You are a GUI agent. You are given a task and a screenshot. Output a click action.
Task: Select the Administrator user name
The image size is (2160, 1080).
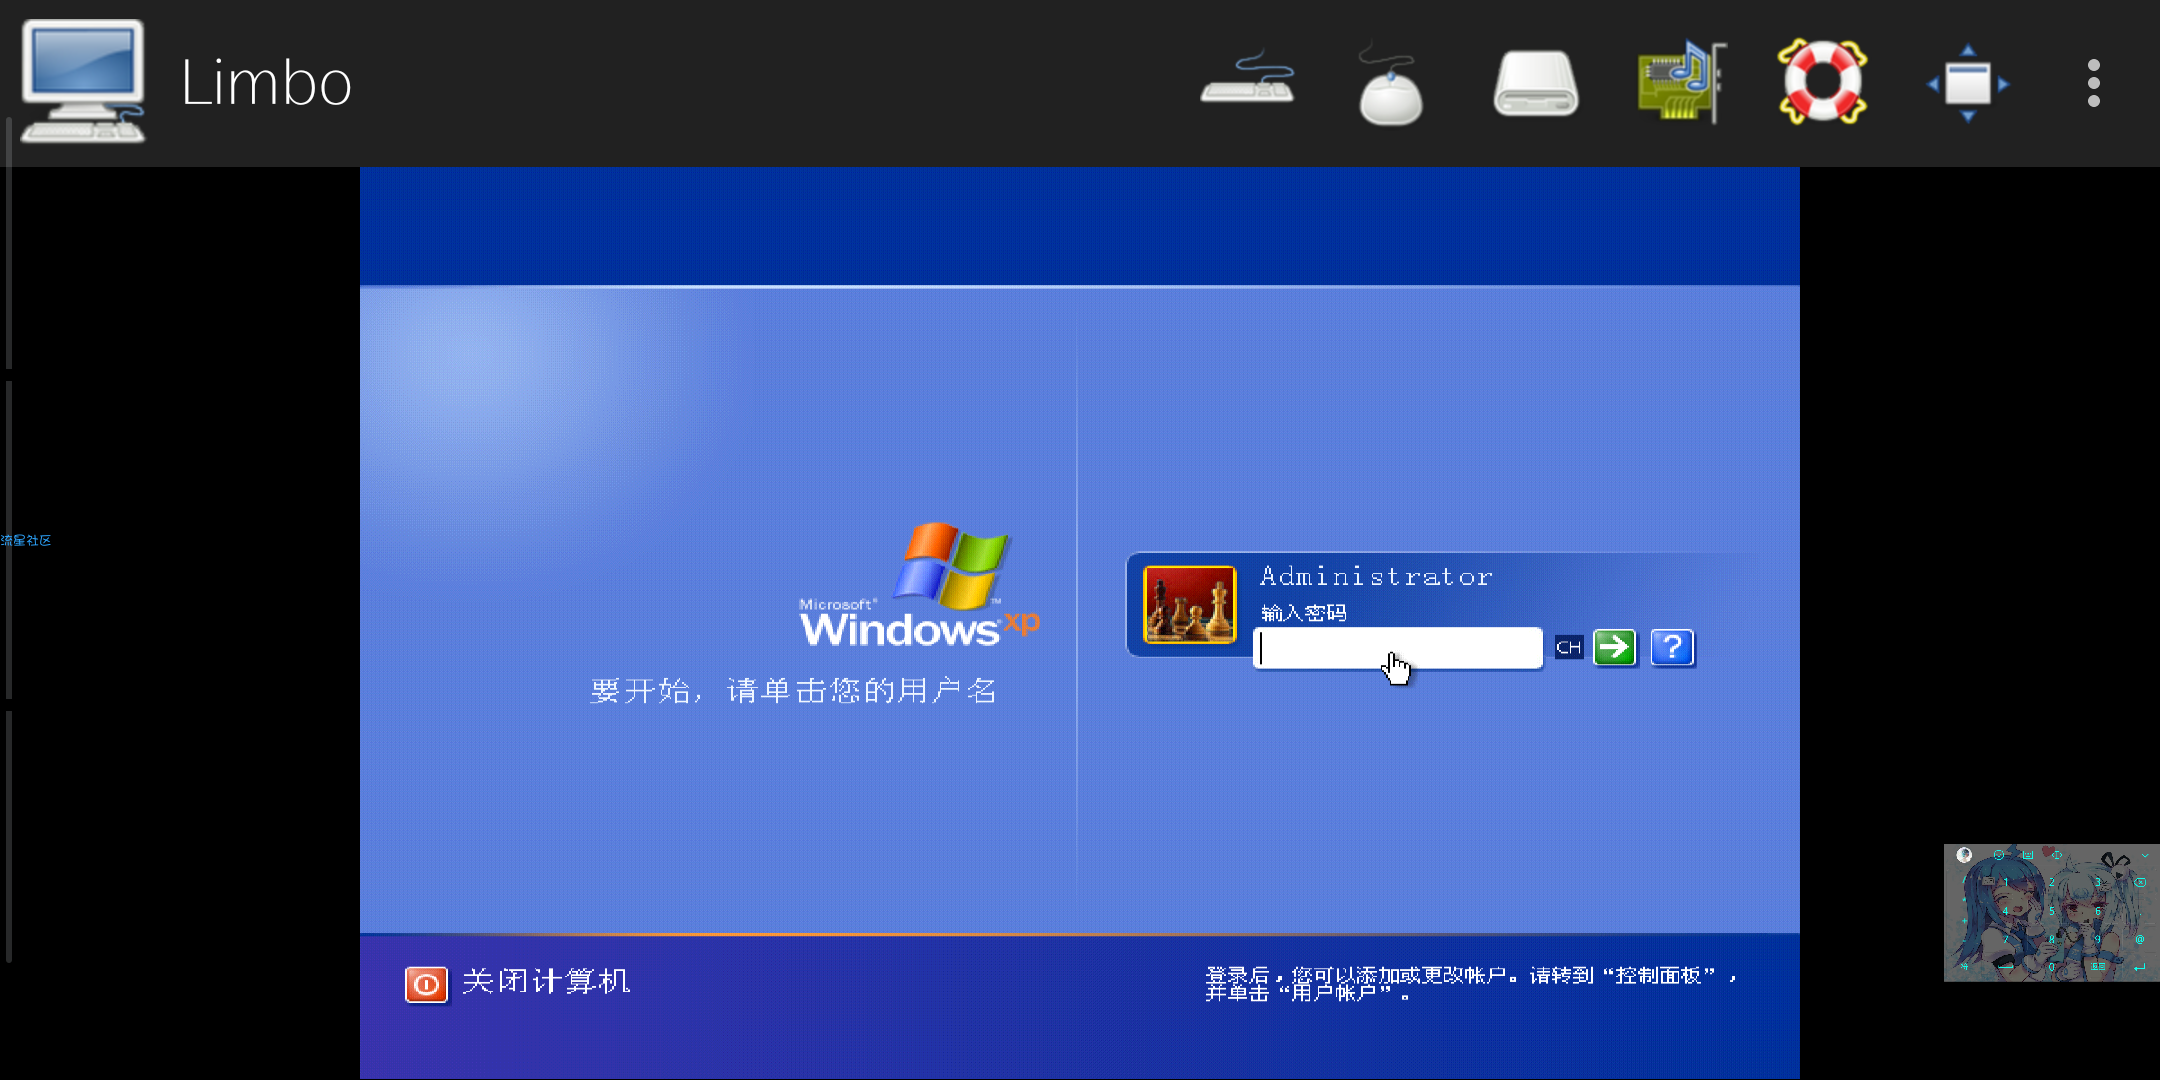[x=1376, y=577]
